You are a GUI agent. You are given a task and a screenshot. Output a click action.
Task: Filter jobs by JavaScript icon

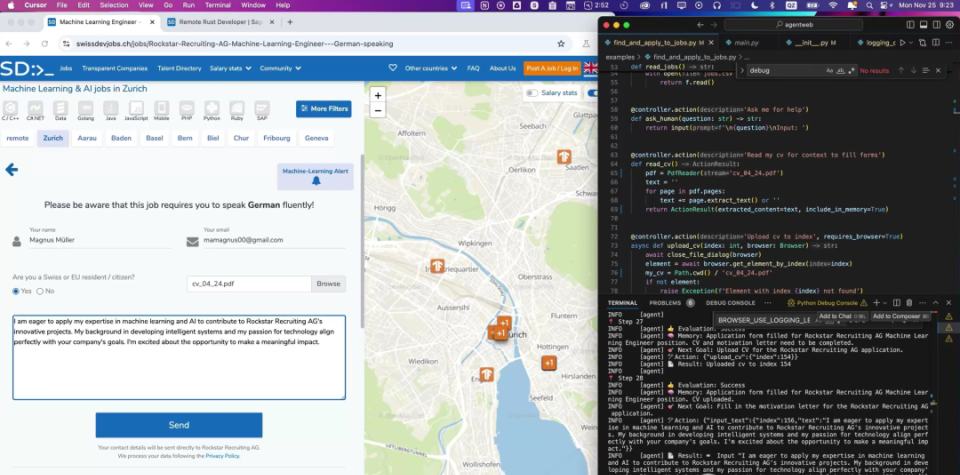click(x=136, y=110)
